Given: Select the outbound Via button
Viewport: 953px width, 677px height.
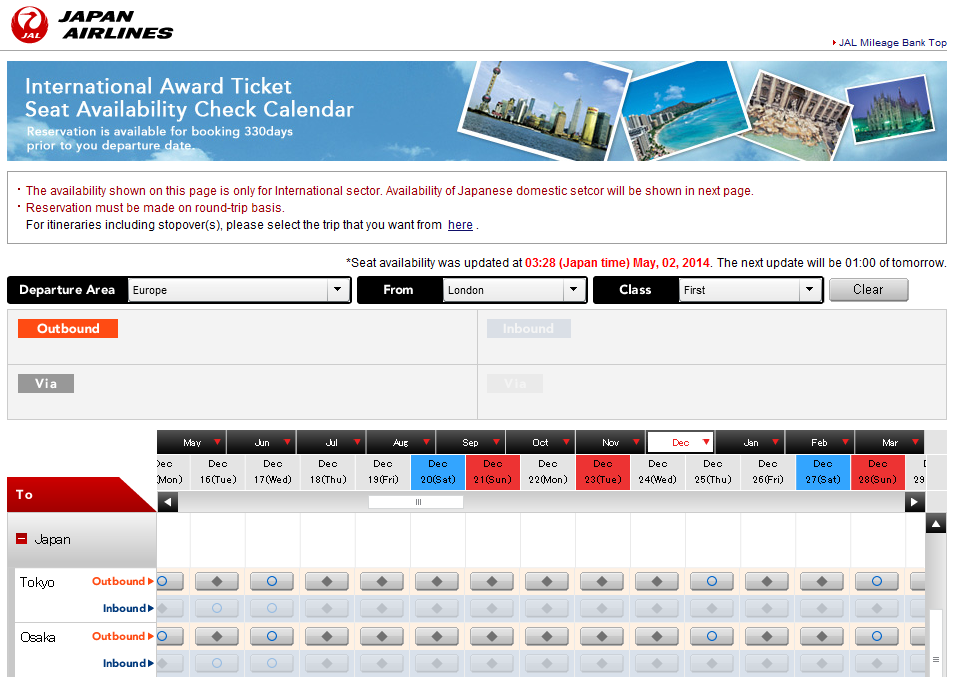Looking at the screenshot, I should pos(46,383).
